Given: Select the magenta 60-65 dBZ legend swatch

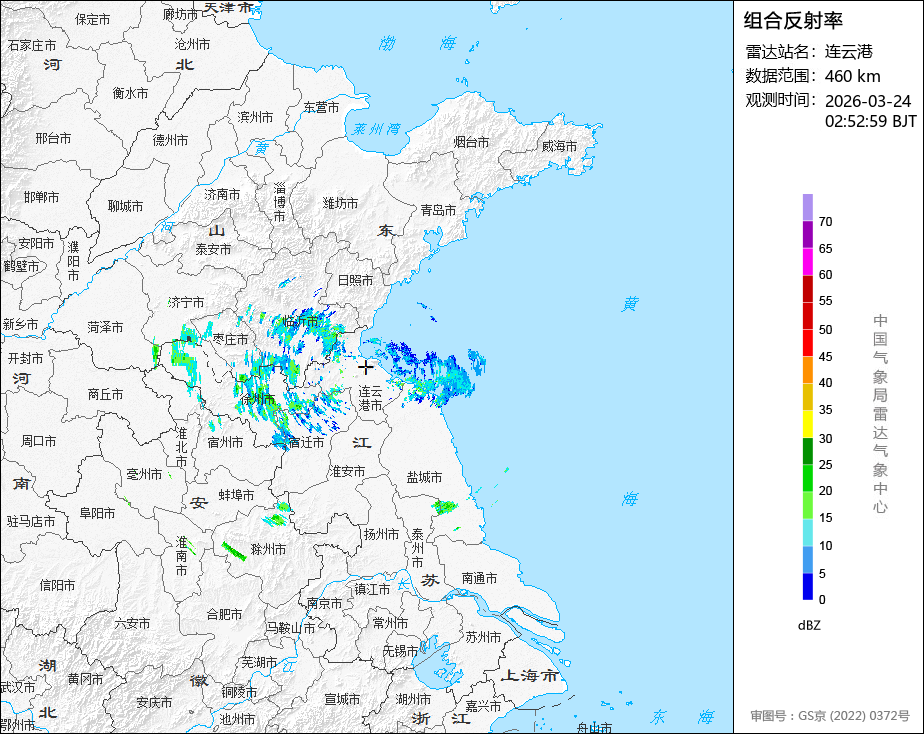Looking at the screenshot, I should pyautogui.click(x=808, y=262).
